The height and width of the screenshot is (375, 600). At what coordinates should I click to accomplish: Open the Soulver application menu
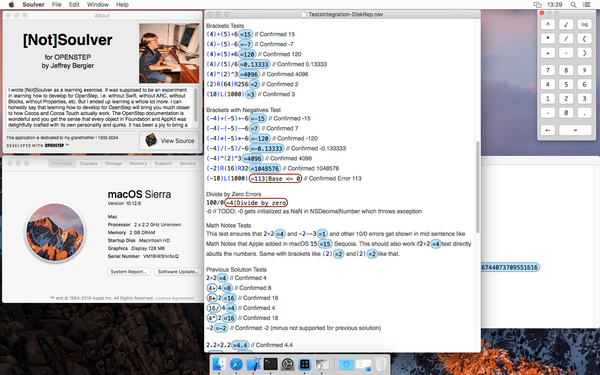33,5
